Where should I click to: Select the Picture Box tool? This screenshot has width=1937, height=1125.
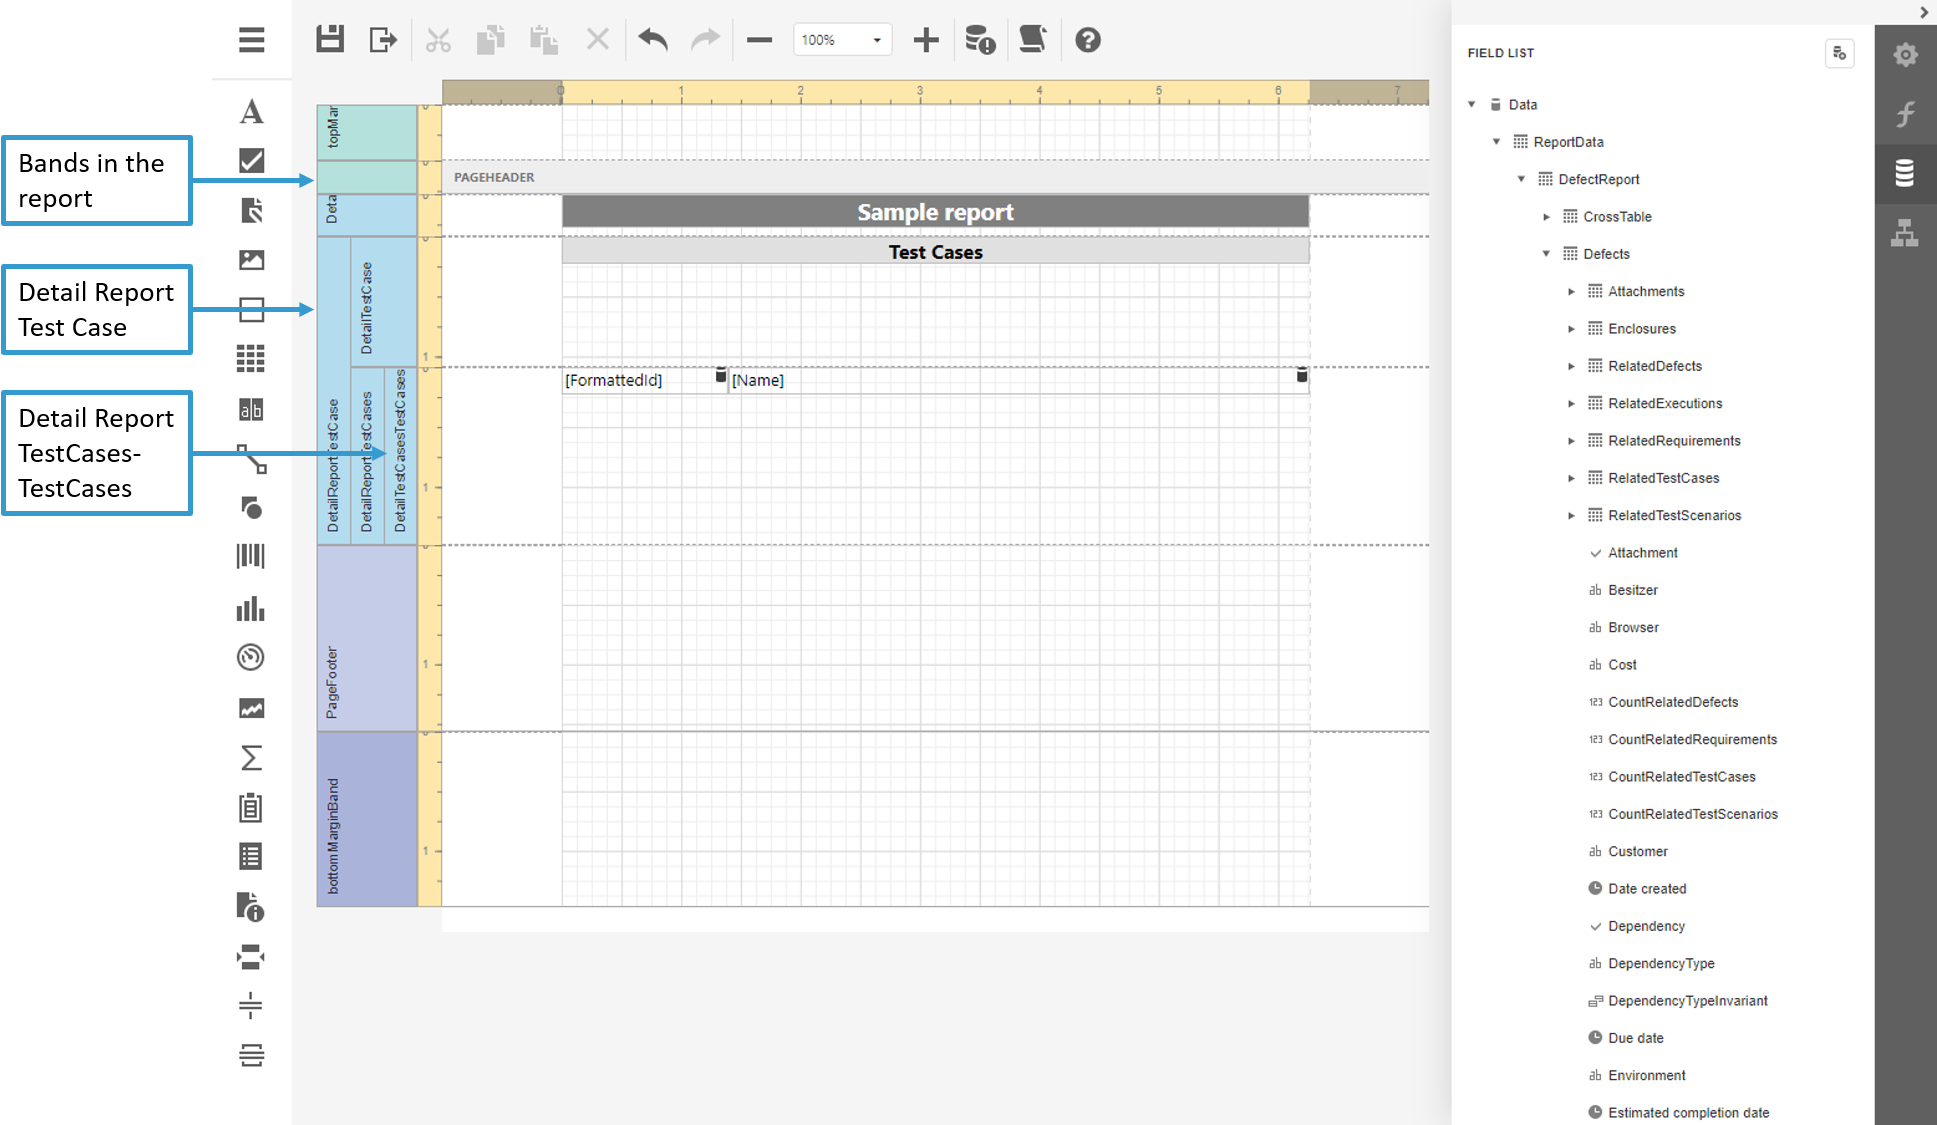[x=251, y=260]
